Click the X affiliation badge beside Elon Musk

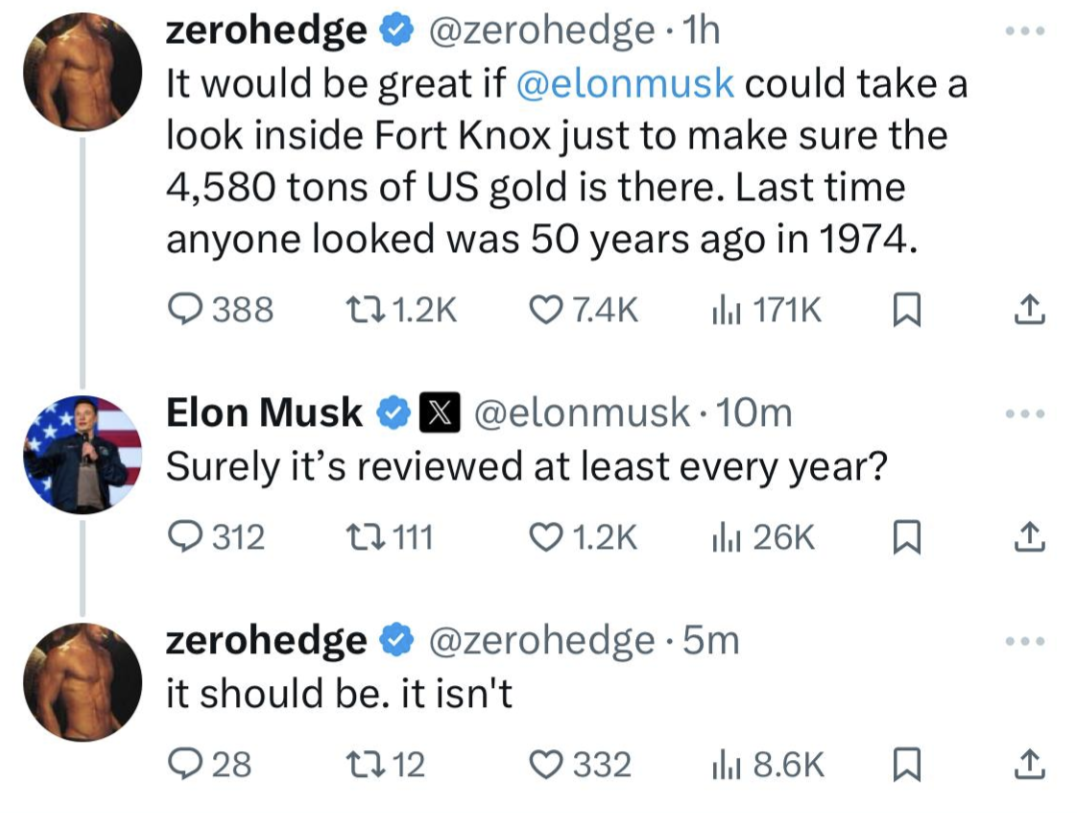tap(435, 412)
